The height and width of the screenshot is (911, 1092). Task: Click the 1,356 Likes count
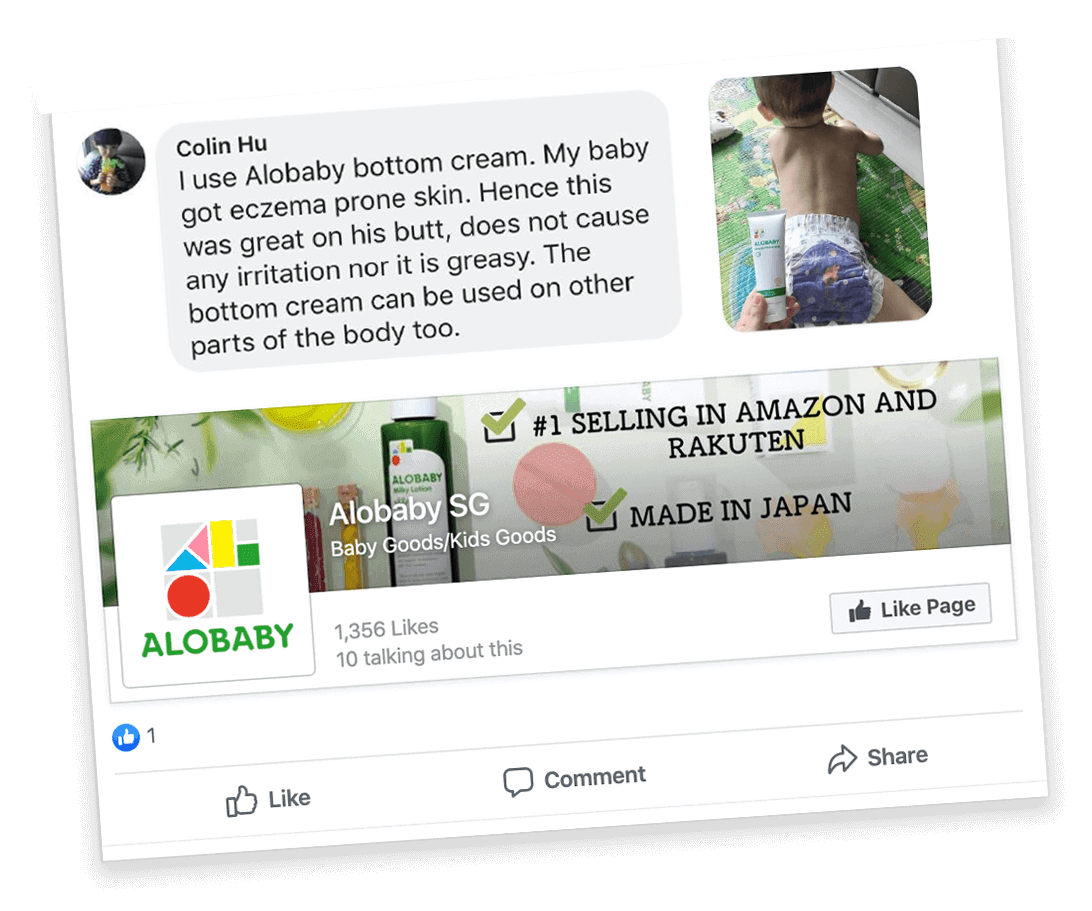click(387, 629)
